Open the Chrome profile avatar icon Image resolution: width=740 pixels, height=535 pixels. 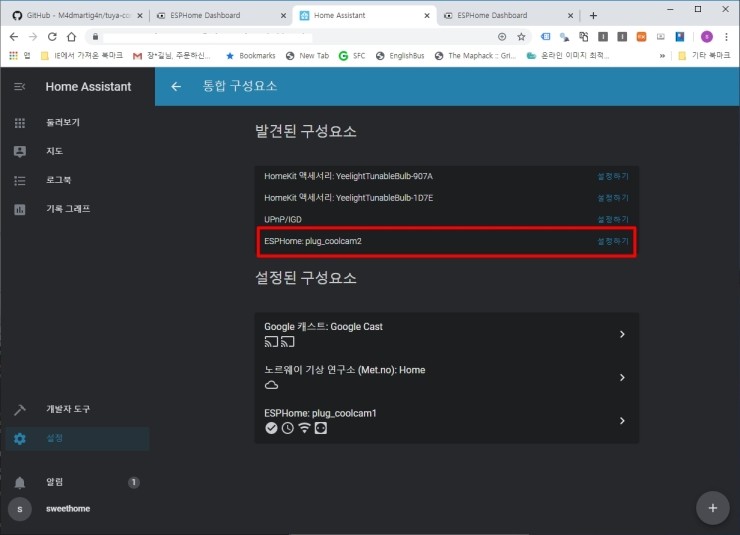(706, 36)
